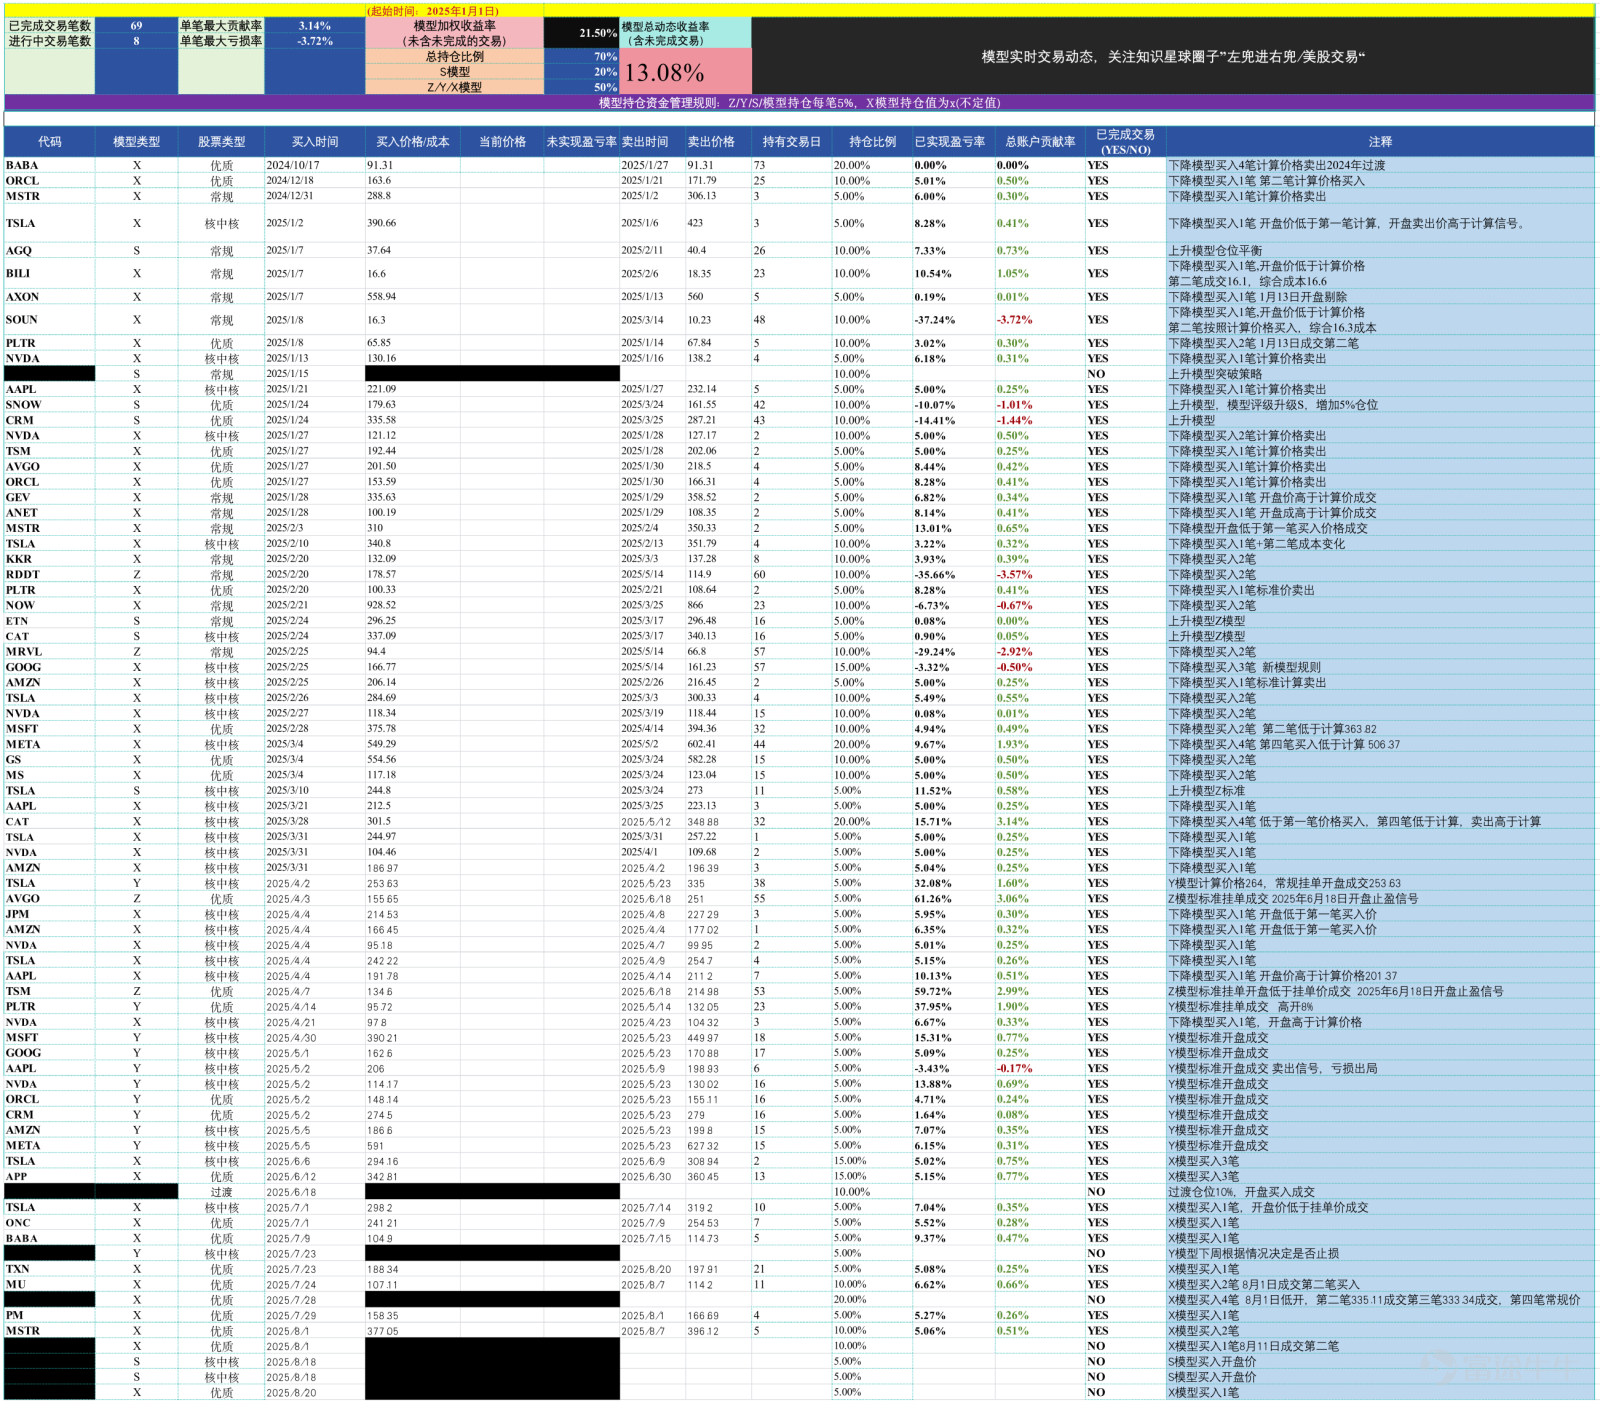Viewport: 1600px width, 1404px height.
Task: Click the purple 模型持仓资金管理规则 row
Action: click(x=799, y=103)
